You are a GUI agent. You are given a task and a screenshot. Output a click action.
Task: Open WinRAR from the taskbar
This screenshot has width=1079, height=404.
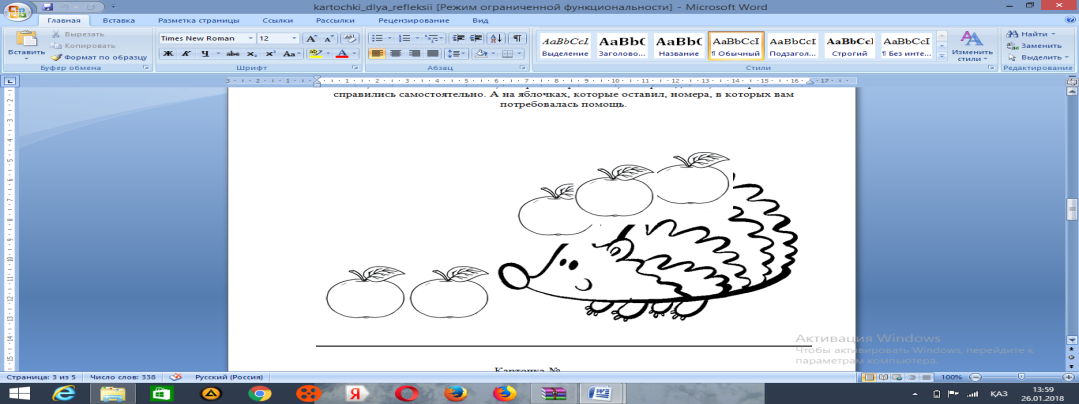(551, 394)
